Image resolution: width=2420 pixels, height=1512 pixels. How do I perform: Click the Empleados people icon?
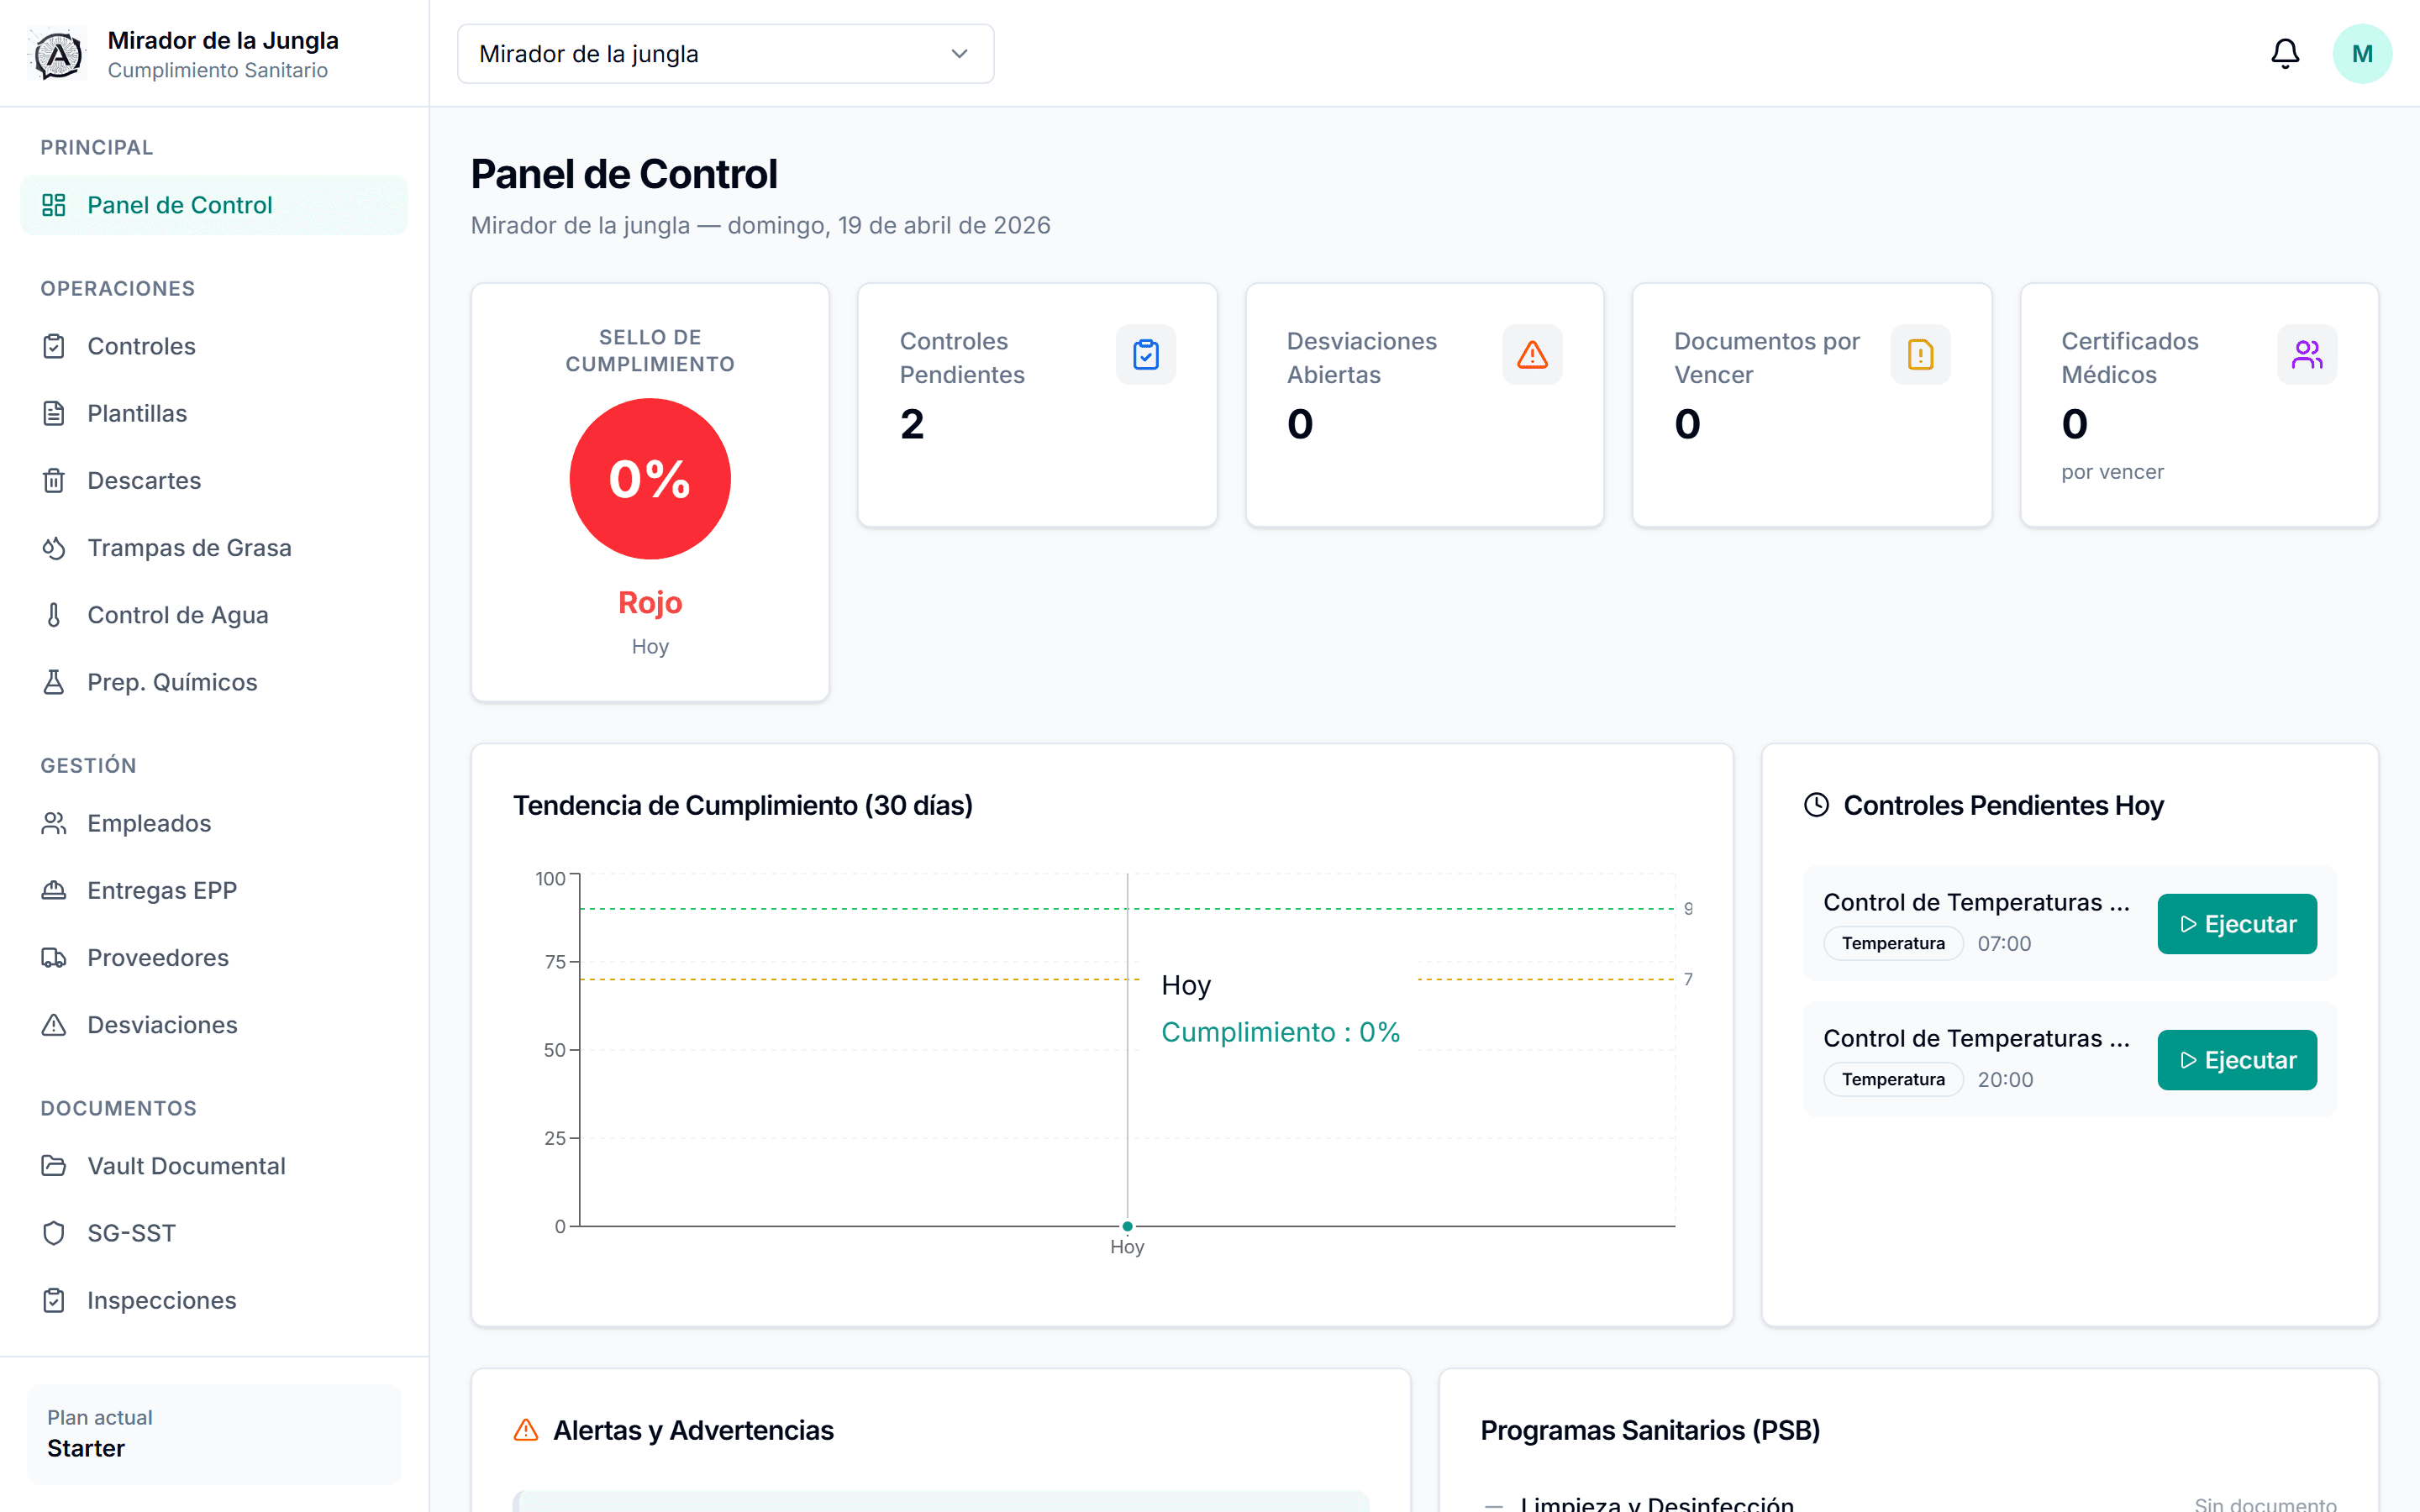click(54, 823)
